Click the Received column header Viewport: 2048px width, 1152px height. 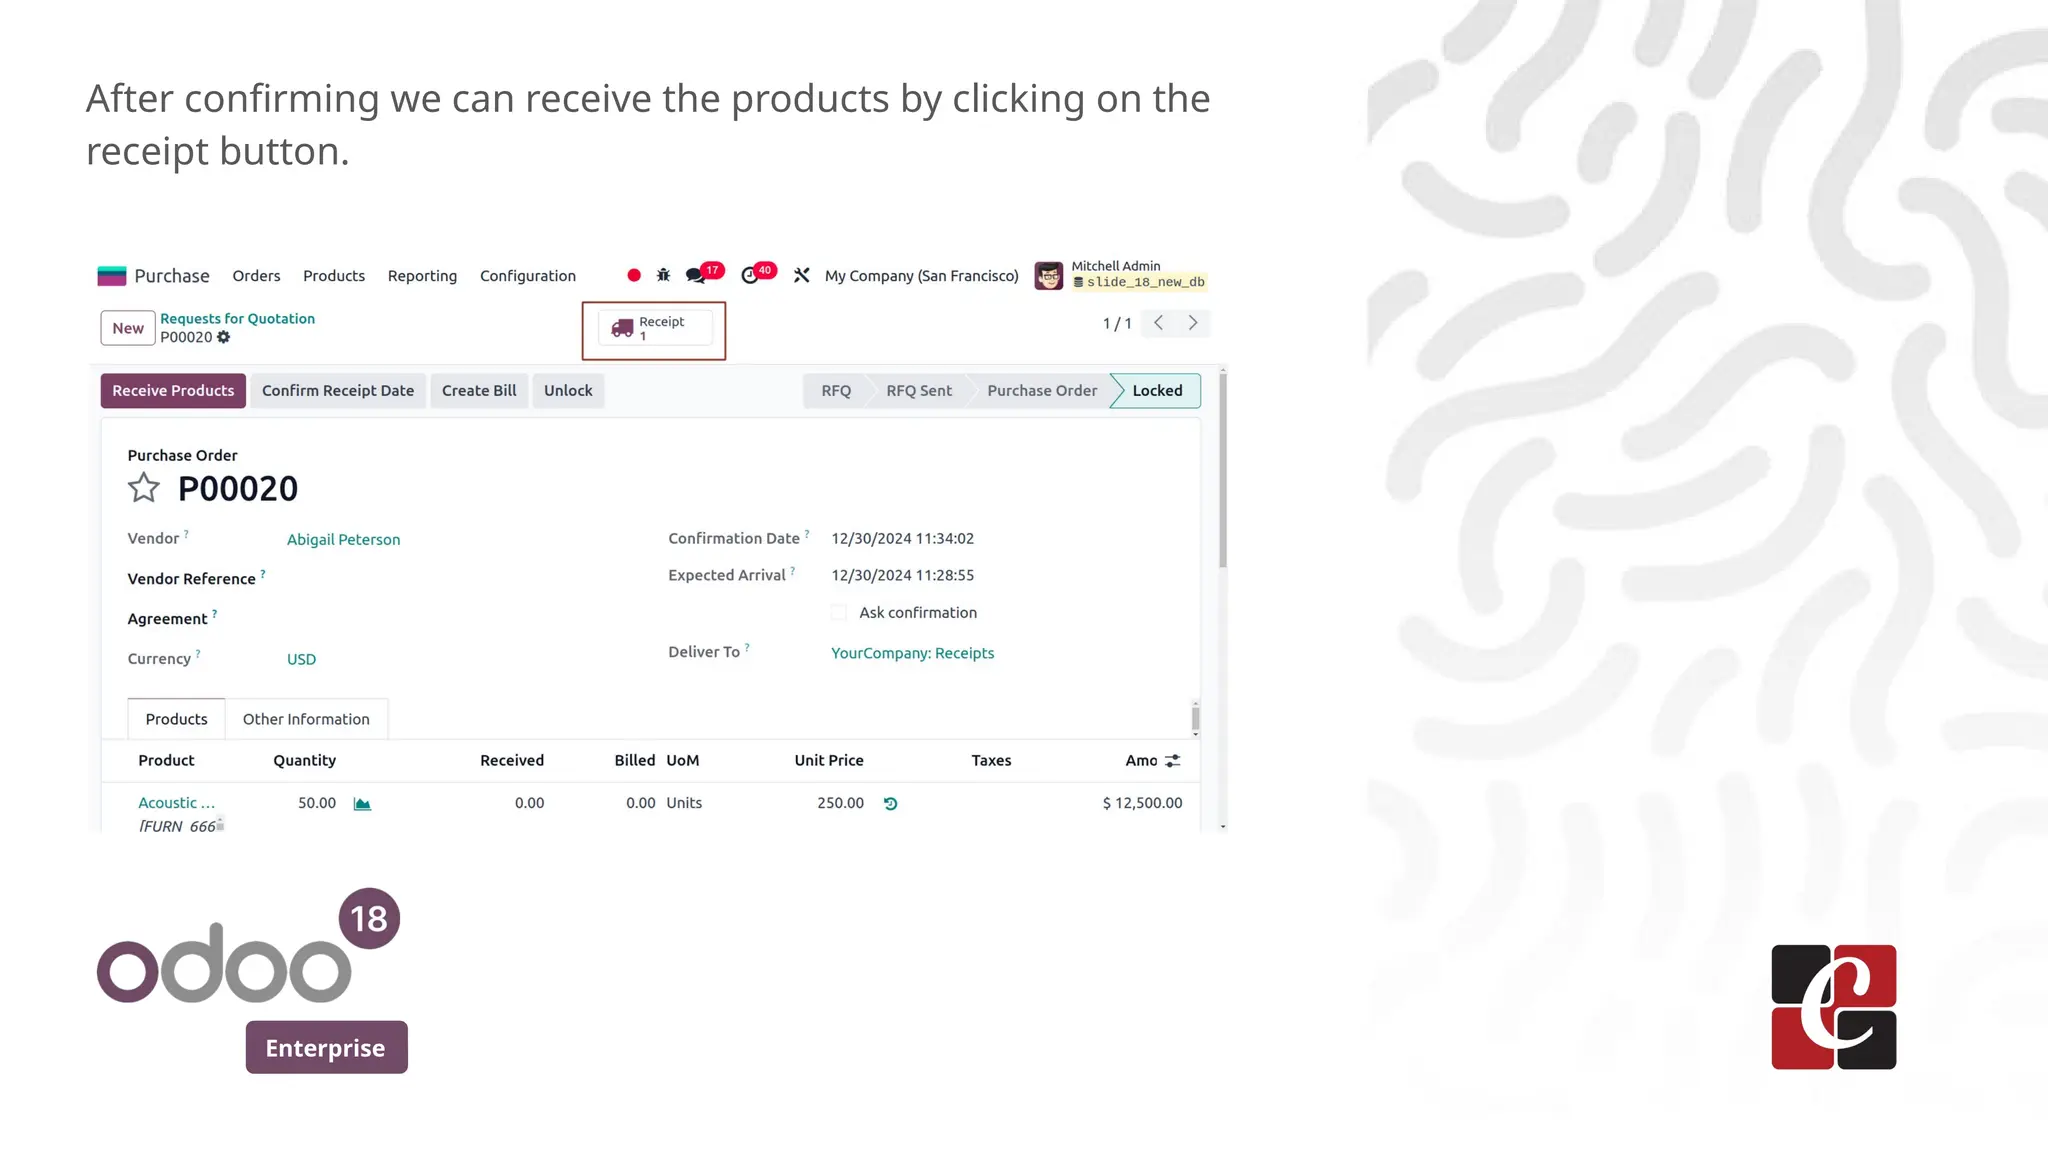512,761
